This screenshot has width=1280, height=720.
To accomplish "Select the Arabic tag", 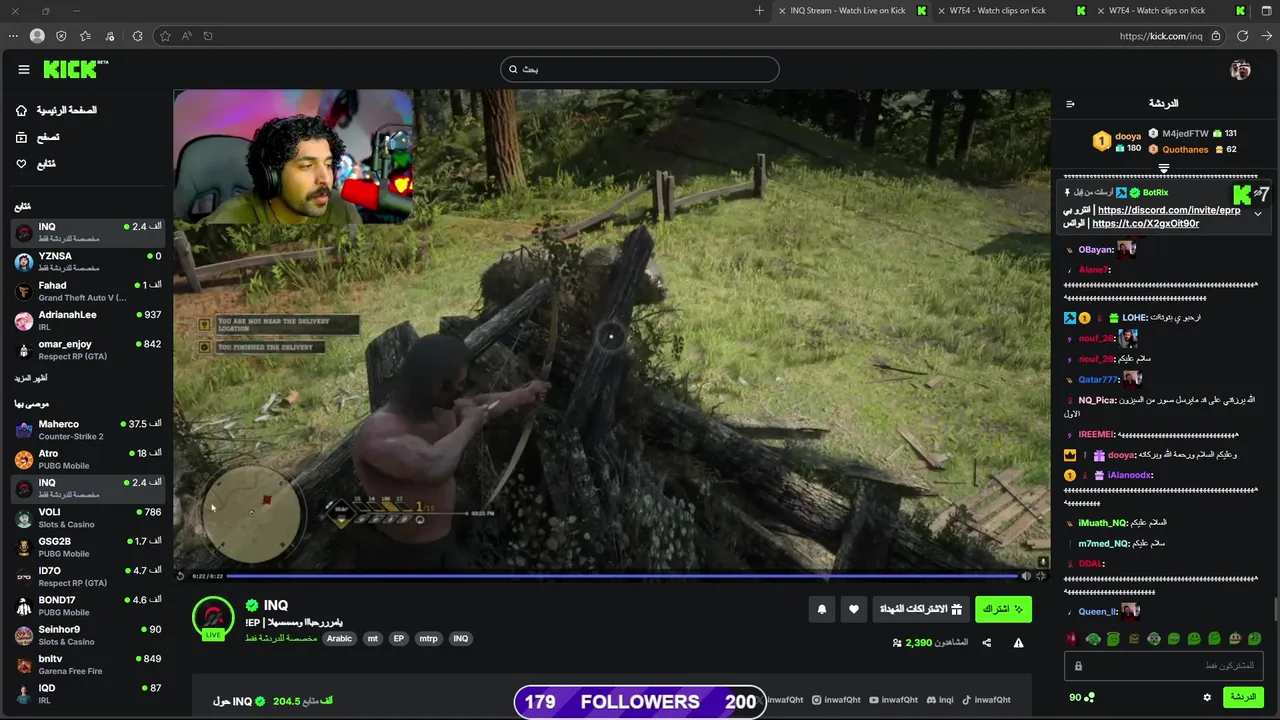I will click(x=339, y=638).
